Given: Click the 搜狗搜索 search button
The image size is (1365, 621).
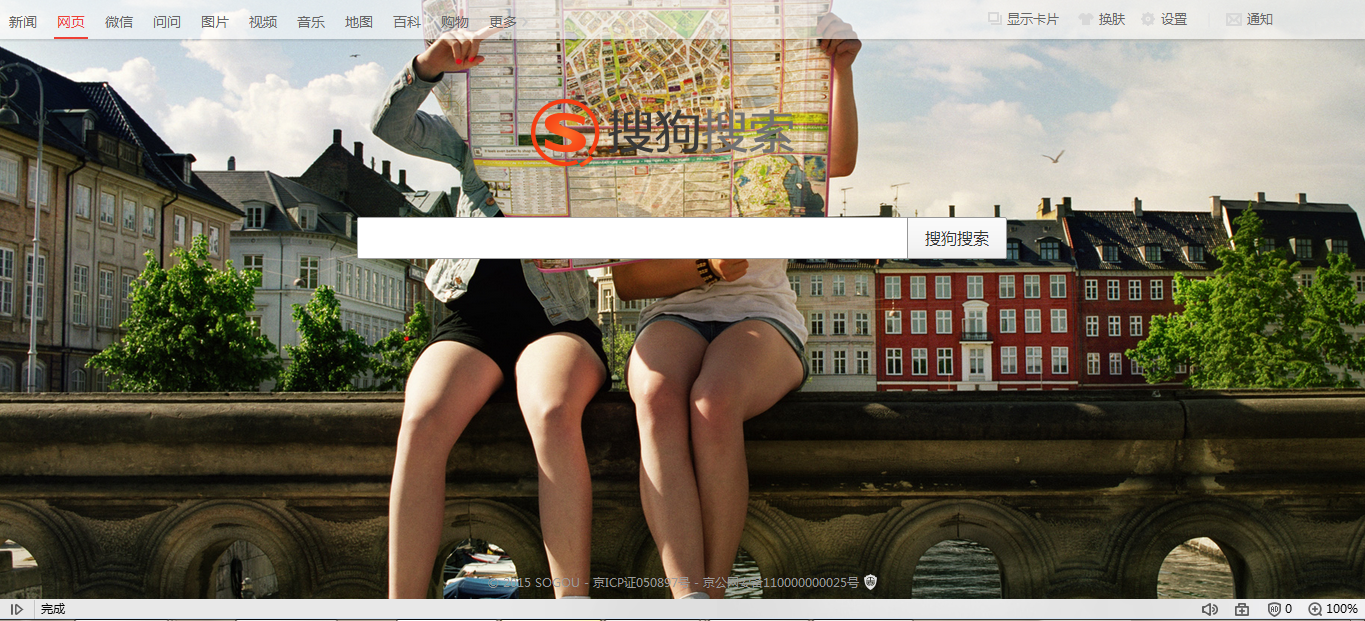Looking at the screenshot, I should [957, 238].
